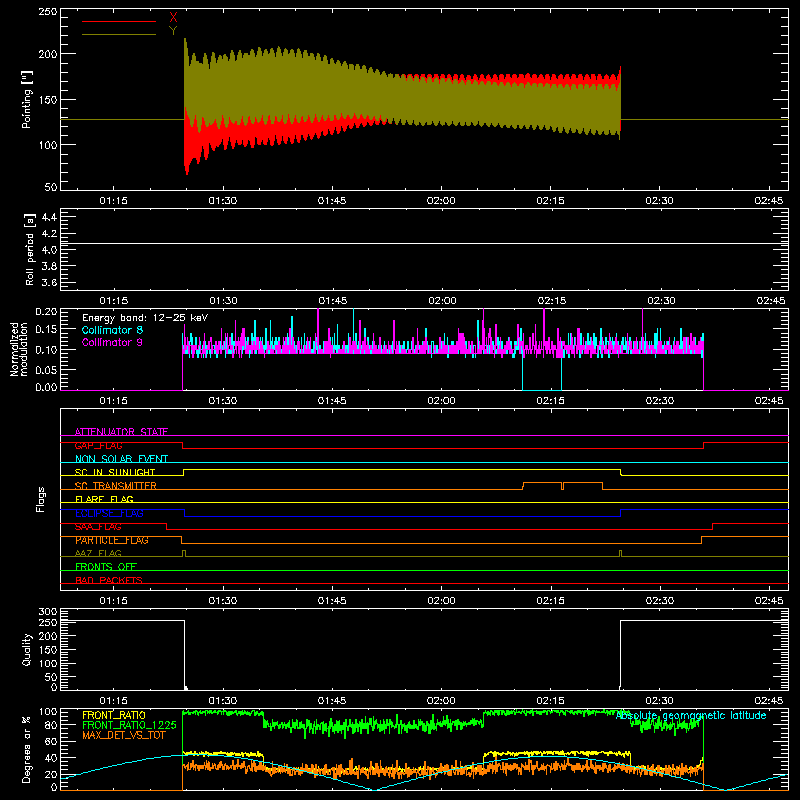Click the 250 tick on the Pointing axis
Viewport: 800px width, 800px height.
tap(48, 11)
